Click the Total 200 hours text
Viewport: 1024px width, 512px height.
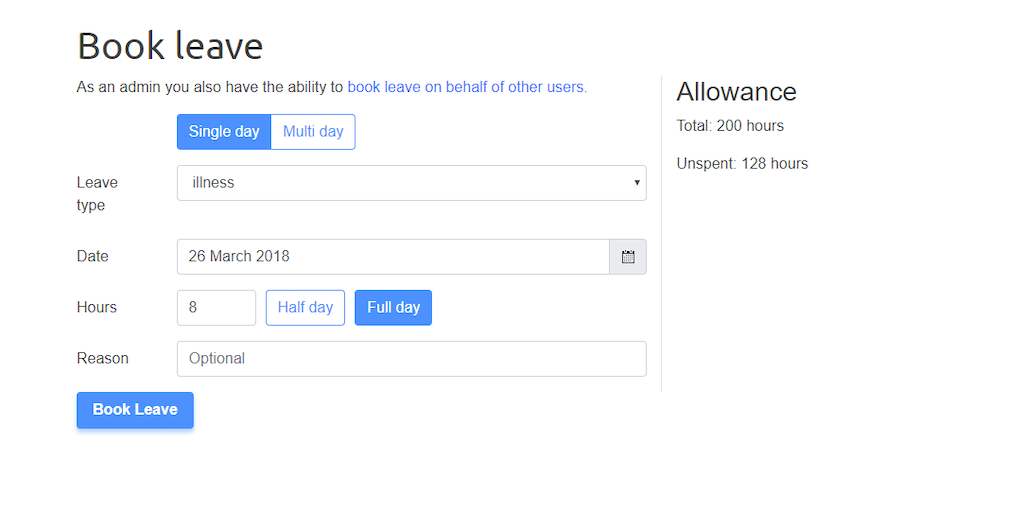[x=730, y=126]
